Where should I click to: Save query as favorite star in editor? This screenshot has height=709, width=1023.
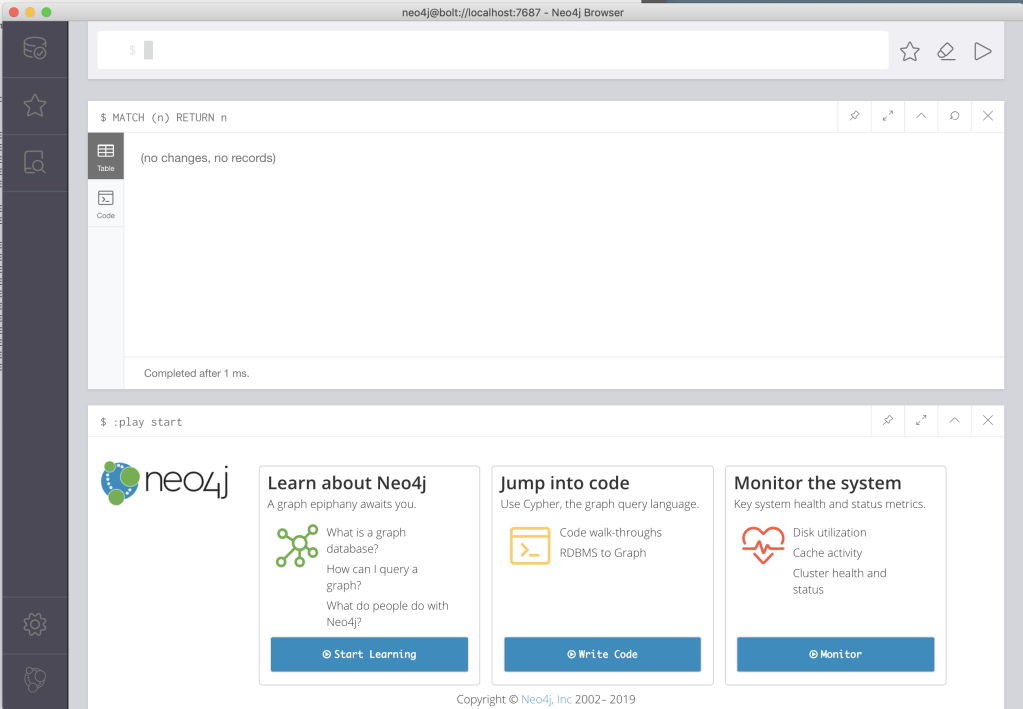pos(909,51)
